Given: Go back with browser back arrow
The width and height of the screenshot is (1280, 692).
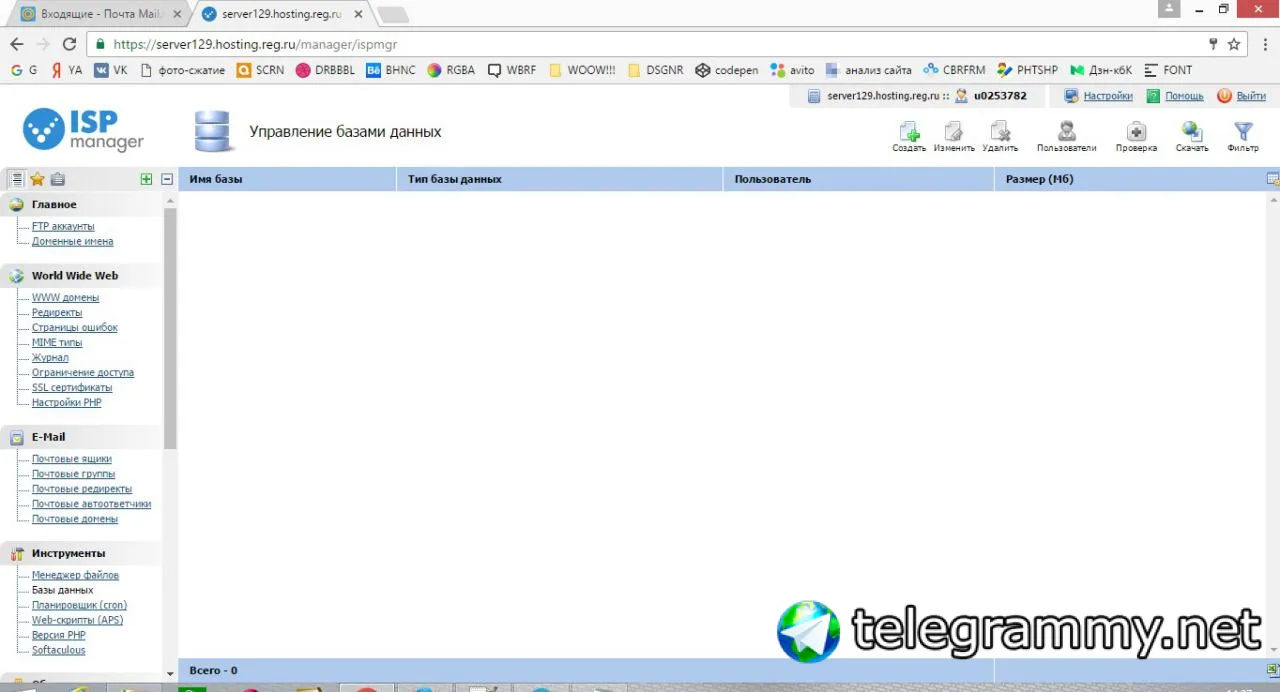Looking at the screenshot, I should click(16, 44).
